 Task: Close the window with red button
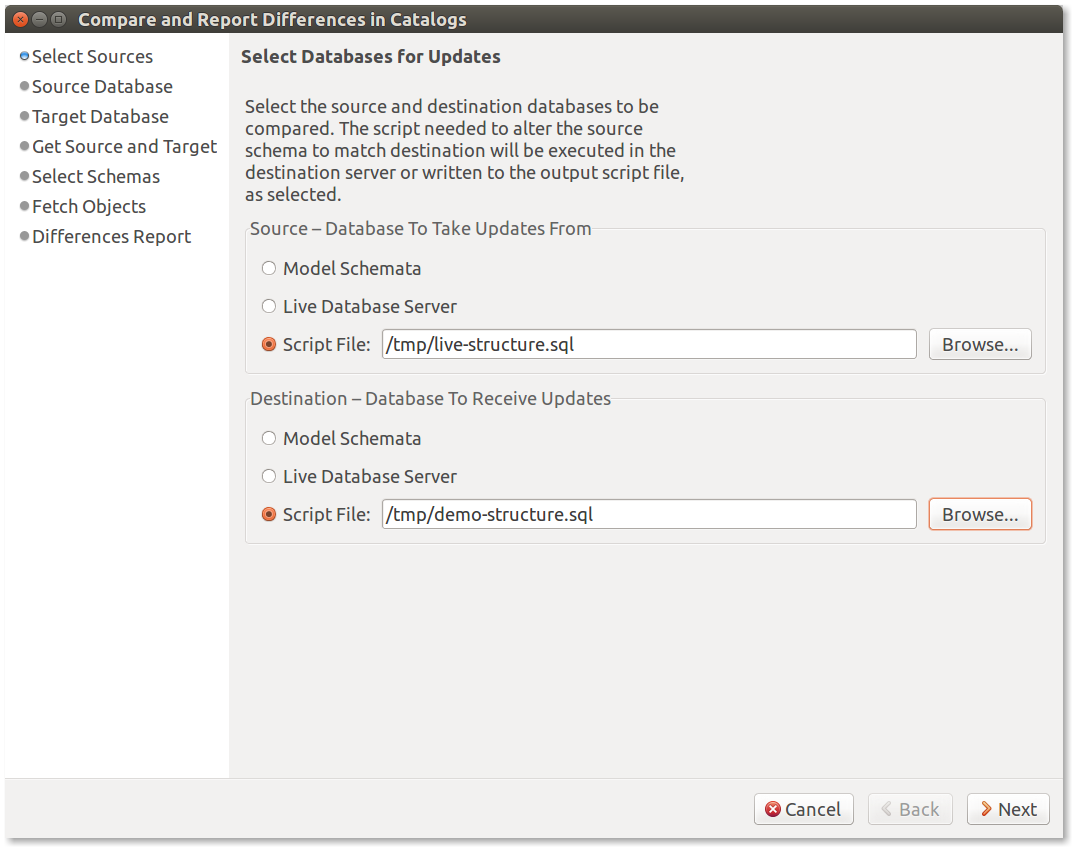(x=21, y=19)
